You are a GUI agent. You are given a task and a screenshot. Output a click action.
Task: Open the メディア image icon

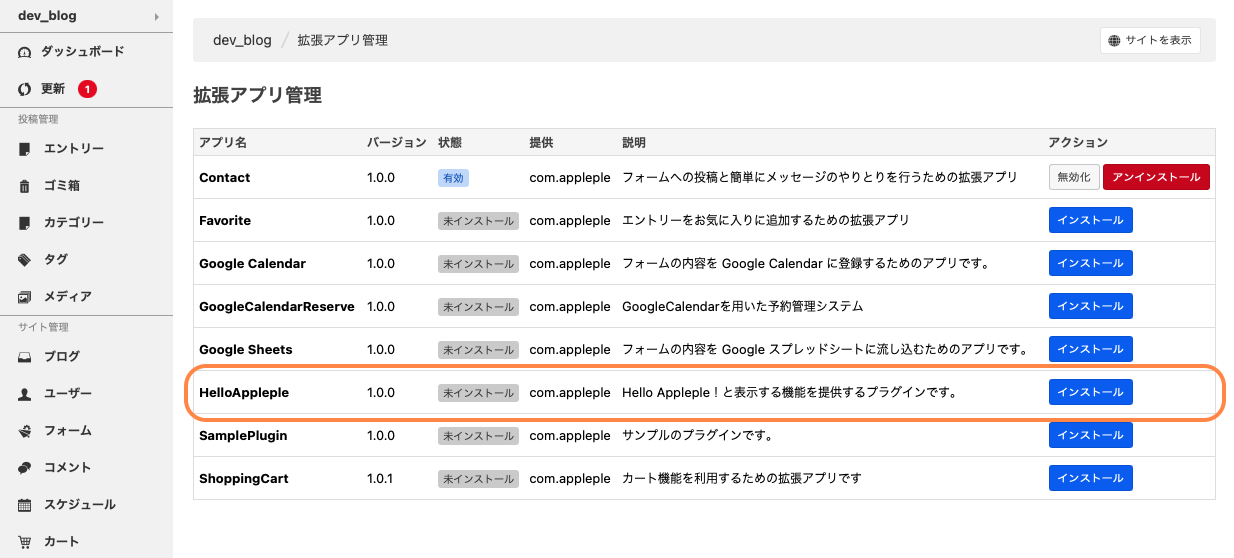point(25,297)
